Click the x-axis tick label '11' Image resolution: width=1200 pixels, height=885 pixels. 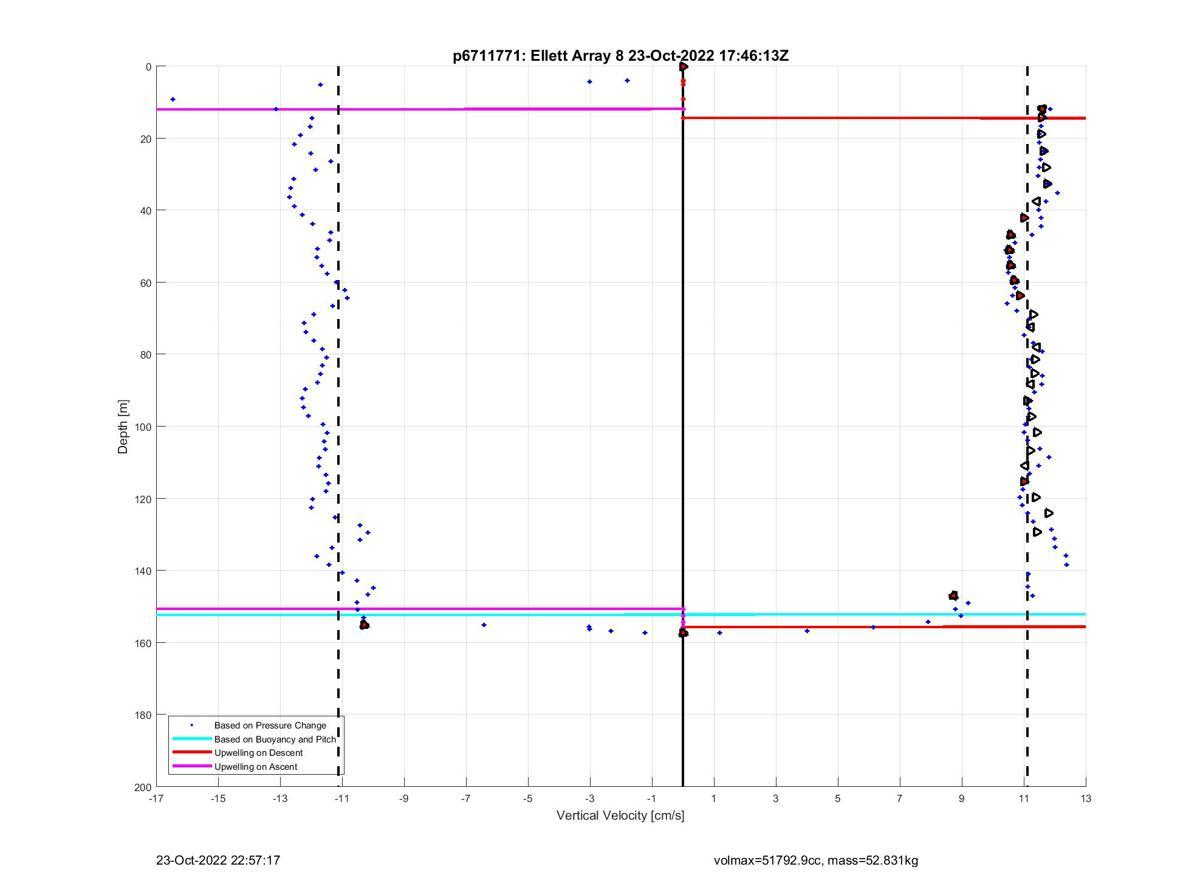click(1024, 799)
